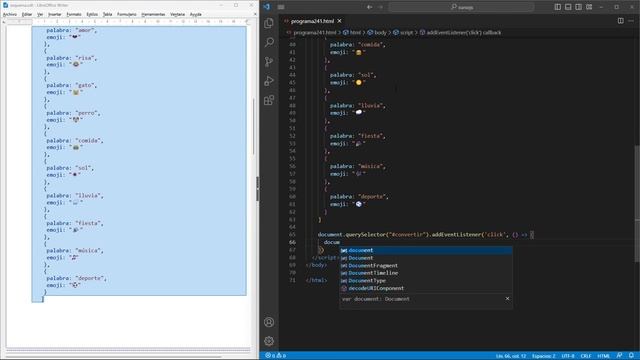Toggle the secondary side bar layout icon
Image resolution: width=640 pixels, height=360 pixels.
578,7
